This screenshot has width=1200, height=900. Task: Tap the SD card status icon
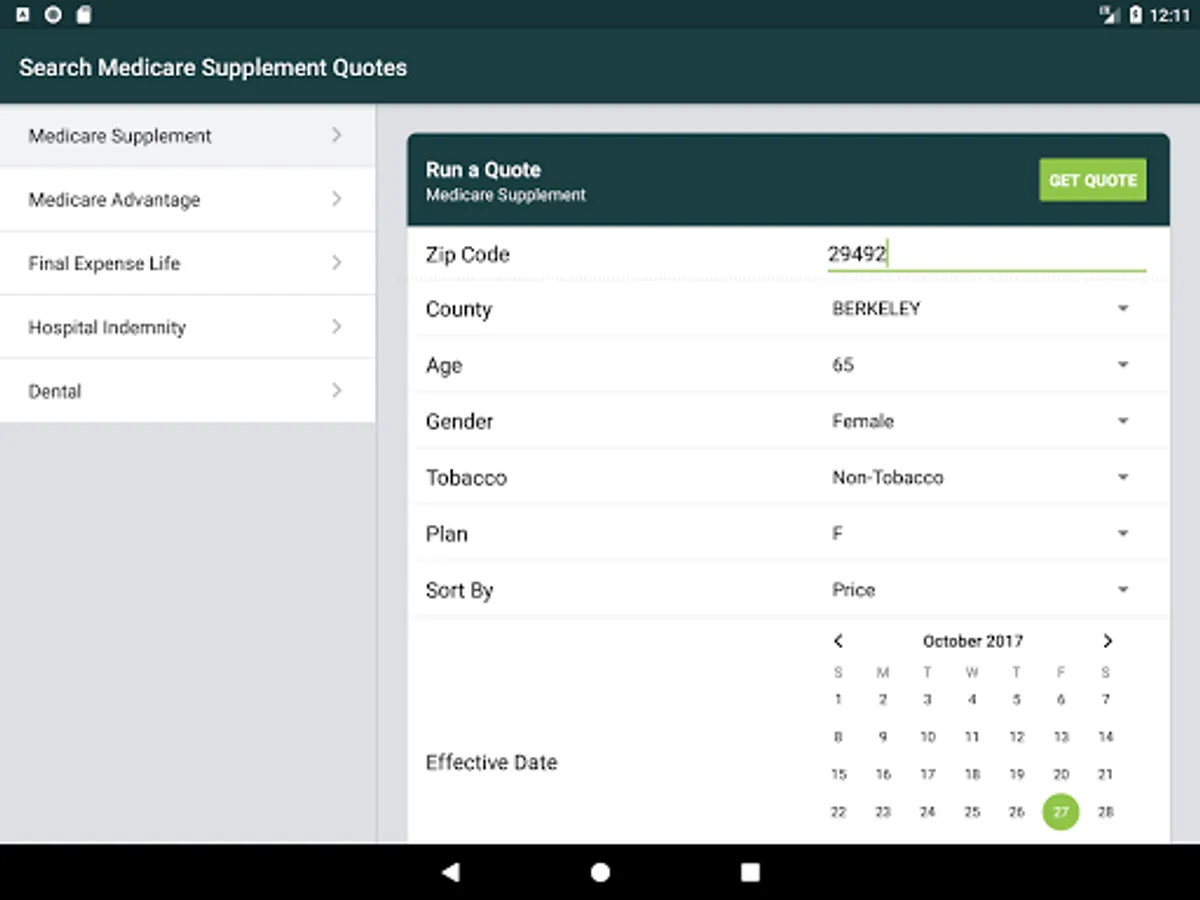[84, 15]
